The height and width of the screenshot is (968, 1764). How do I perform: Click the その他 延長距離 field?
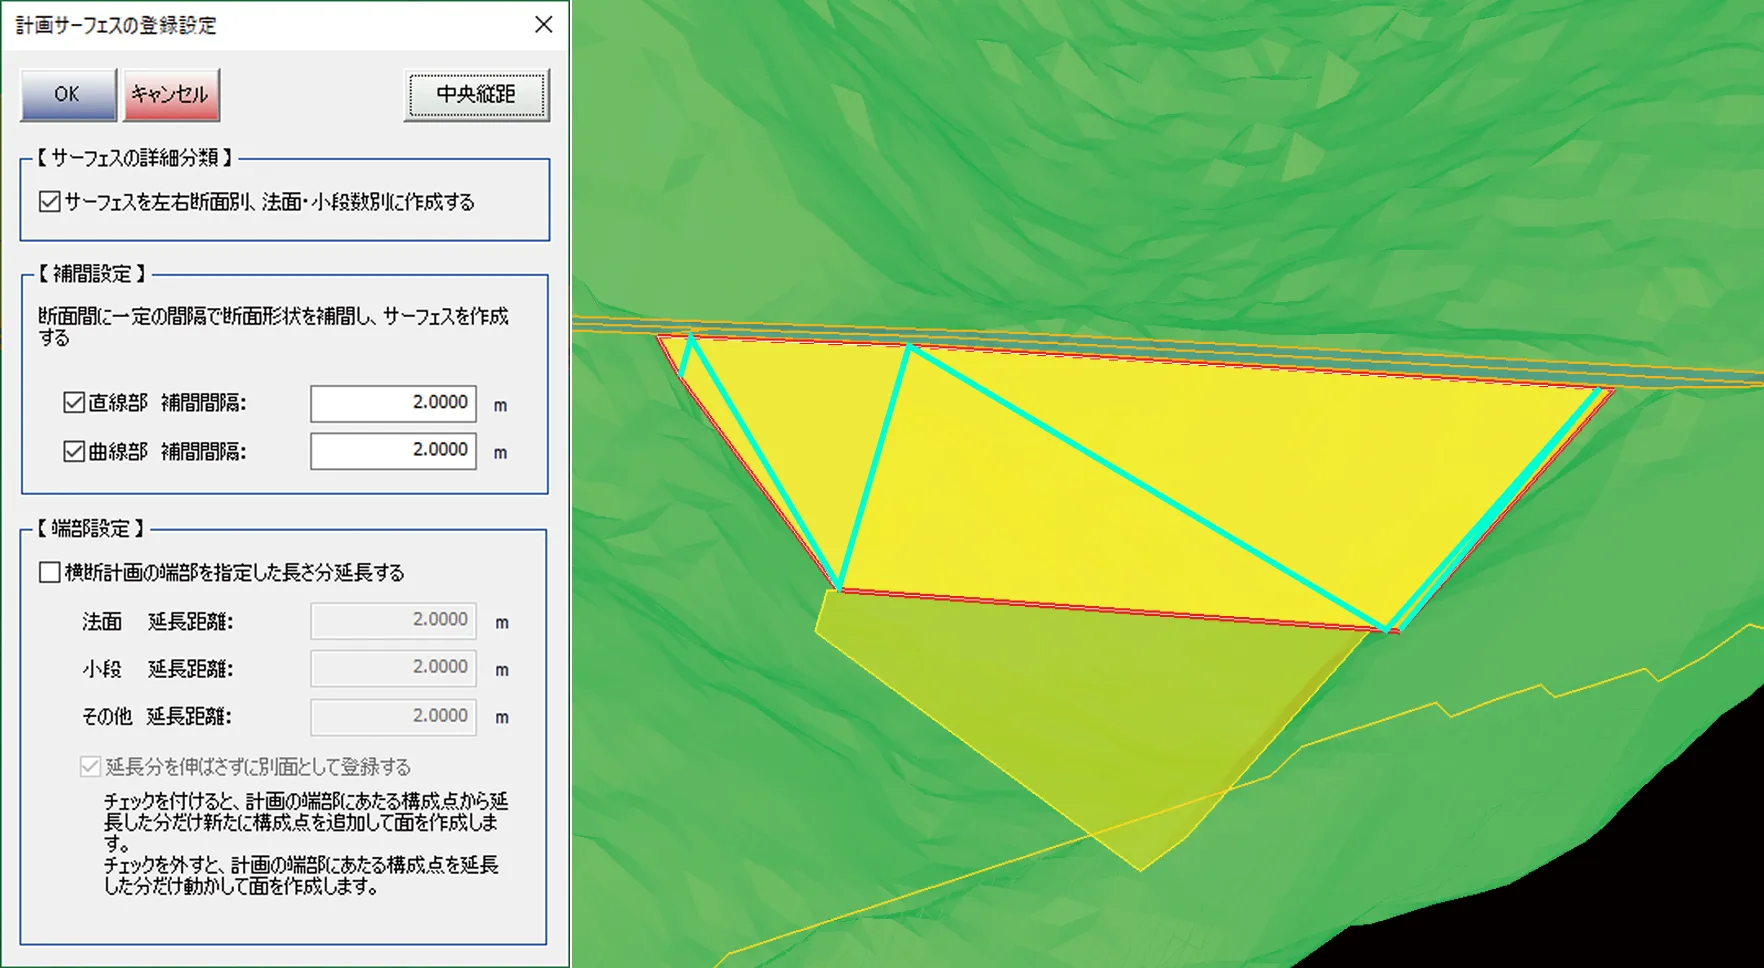pos(393,716)
